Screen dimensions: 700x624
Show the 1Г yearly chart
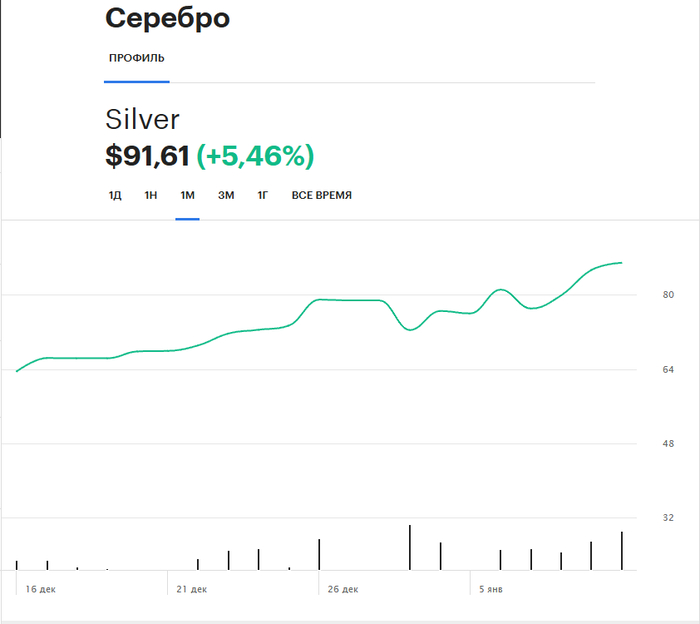263,195
